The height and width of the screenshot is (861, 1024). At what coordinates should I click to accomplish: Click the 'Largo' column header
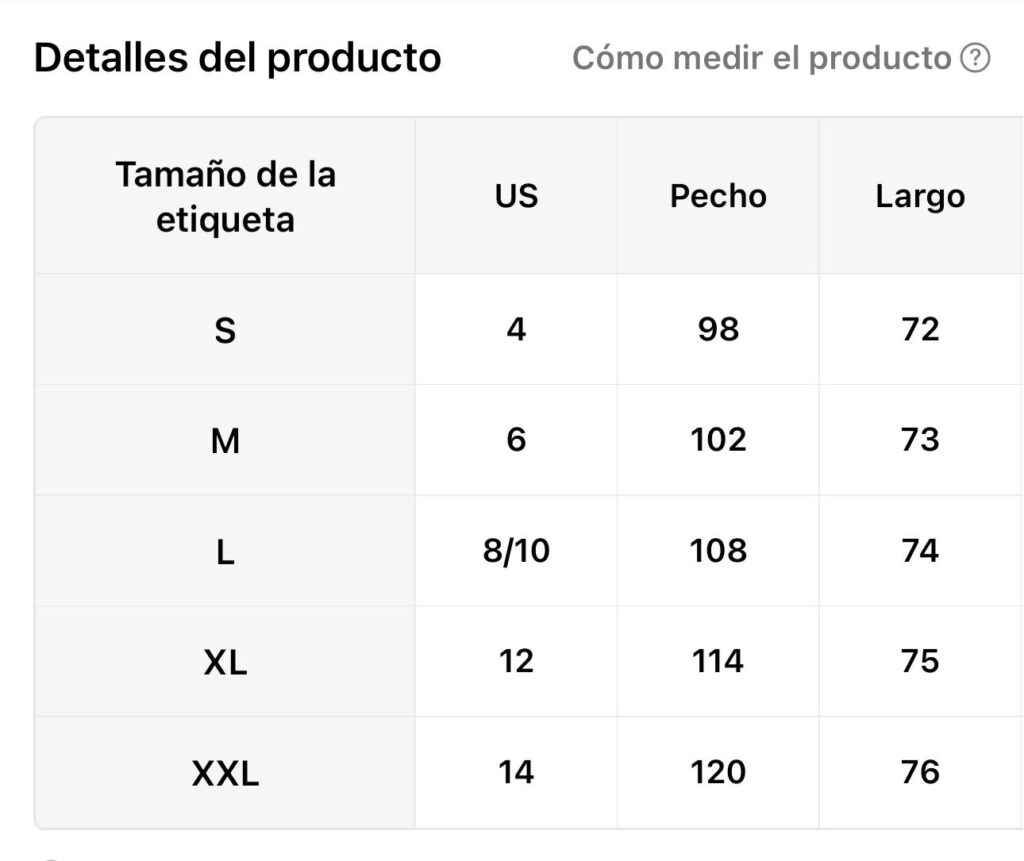coord(921,196)
